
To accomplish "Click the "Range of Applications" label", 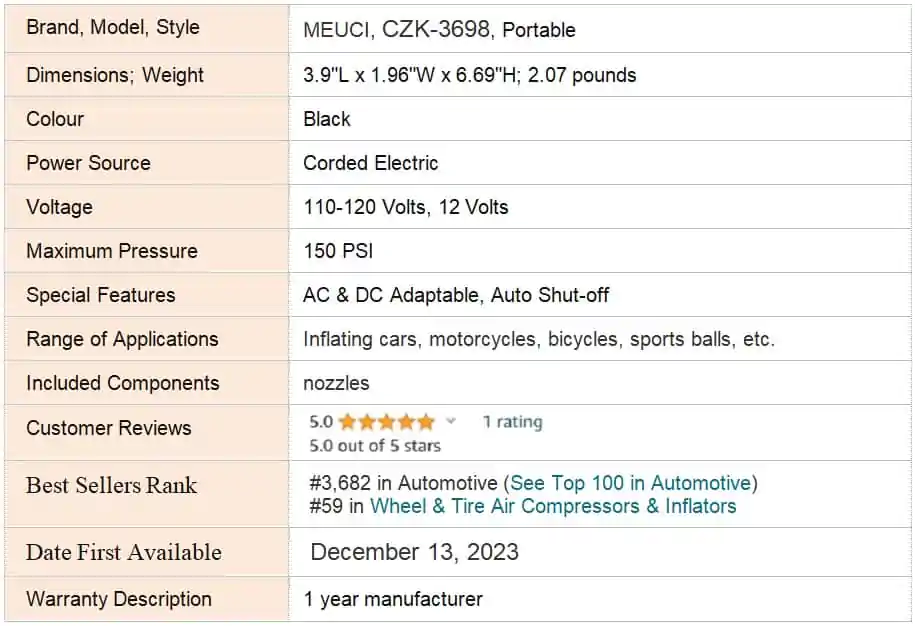I will 122,339.
